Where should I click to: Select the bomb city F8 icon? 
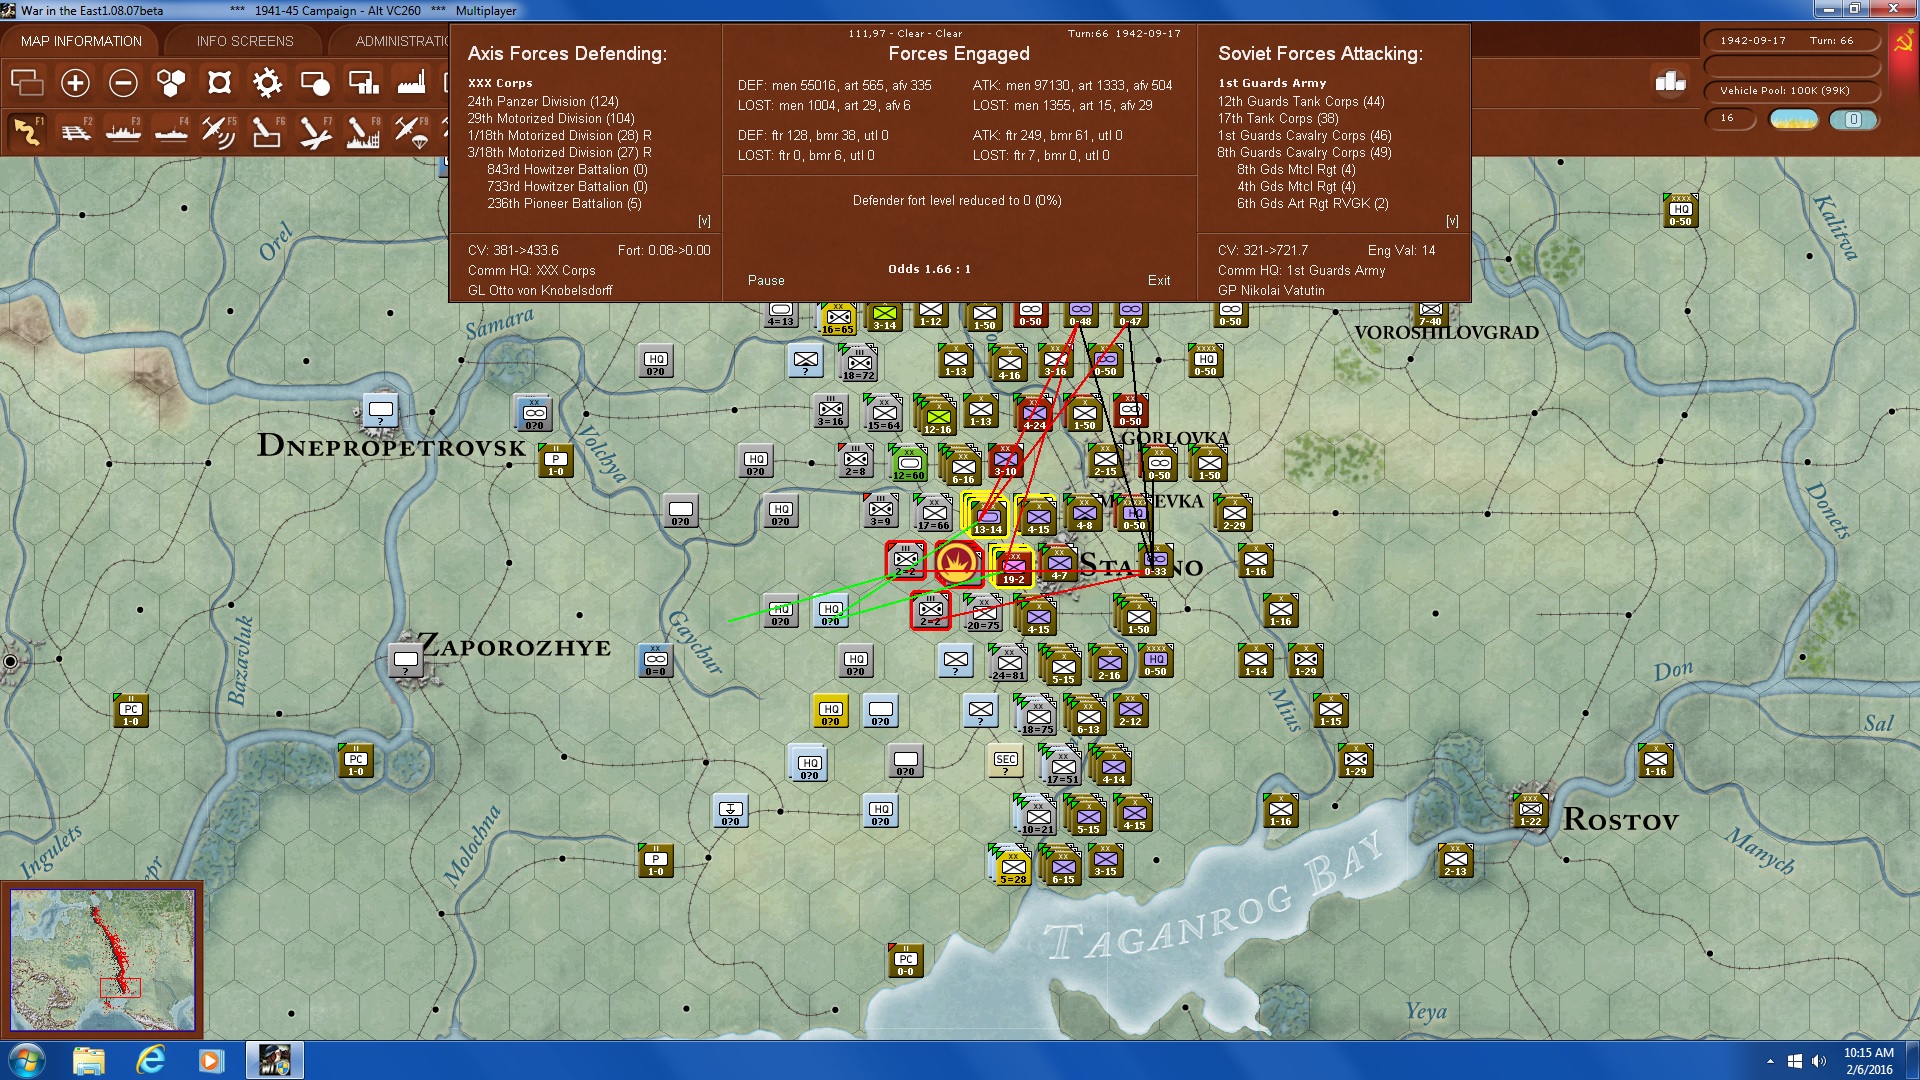[363, 131]
